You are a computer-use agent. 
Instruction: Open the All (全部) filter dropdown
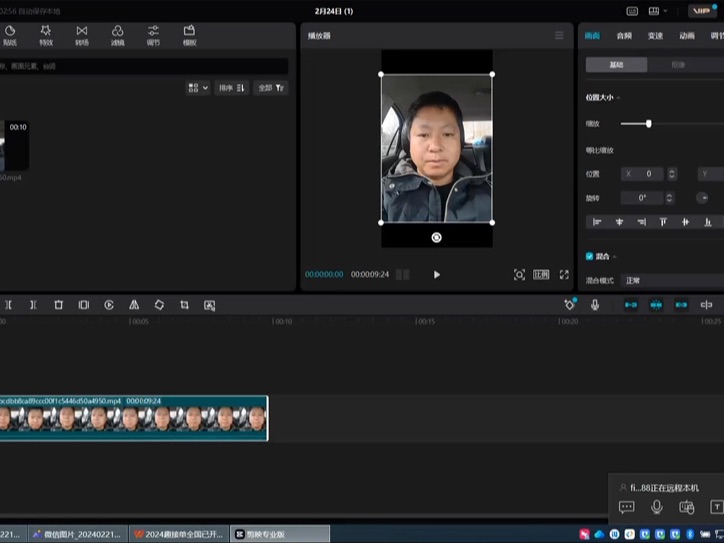[271, 88]
